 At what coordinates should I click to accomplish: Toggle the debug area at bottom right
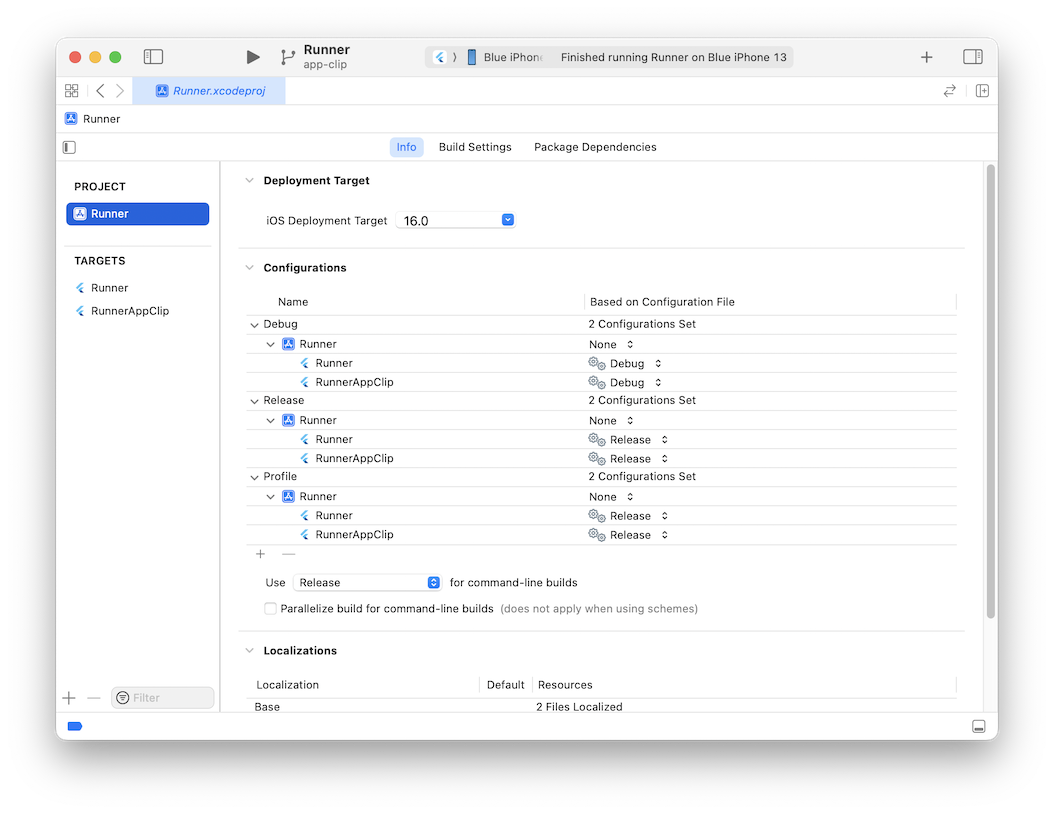[x=979, y=726]
